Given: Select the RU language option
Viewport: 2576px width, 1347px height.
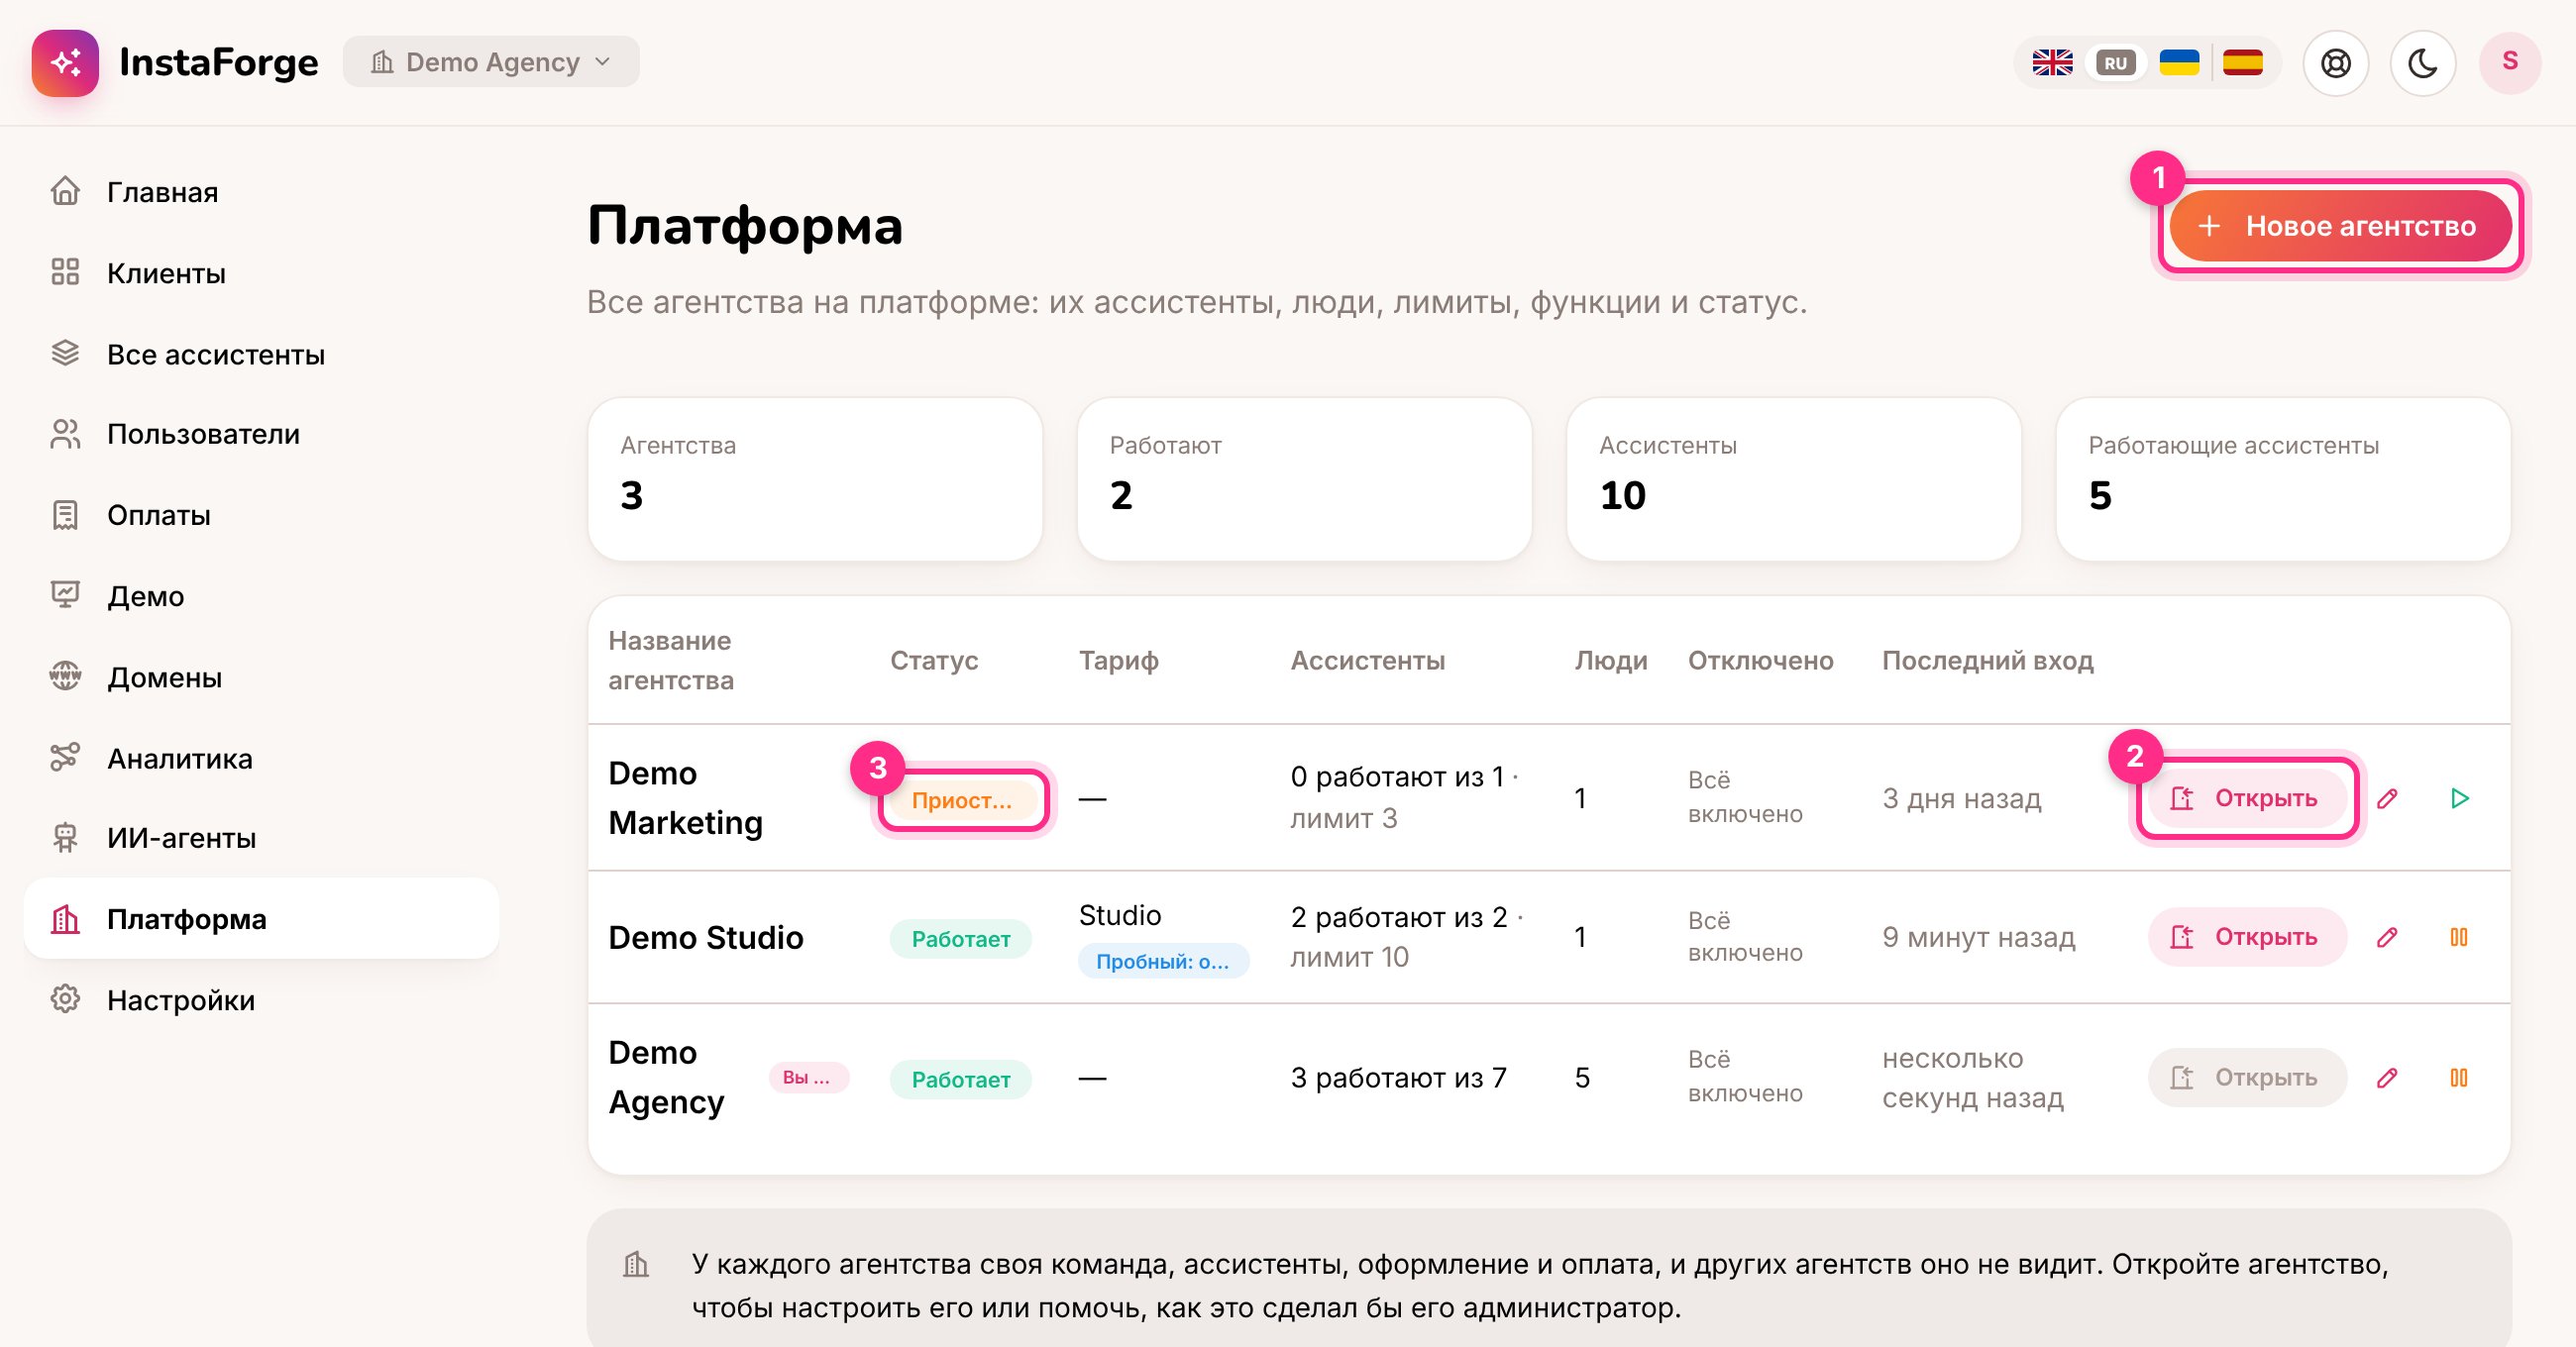Looking at the screenshot, I should [x=2115, y=63].
